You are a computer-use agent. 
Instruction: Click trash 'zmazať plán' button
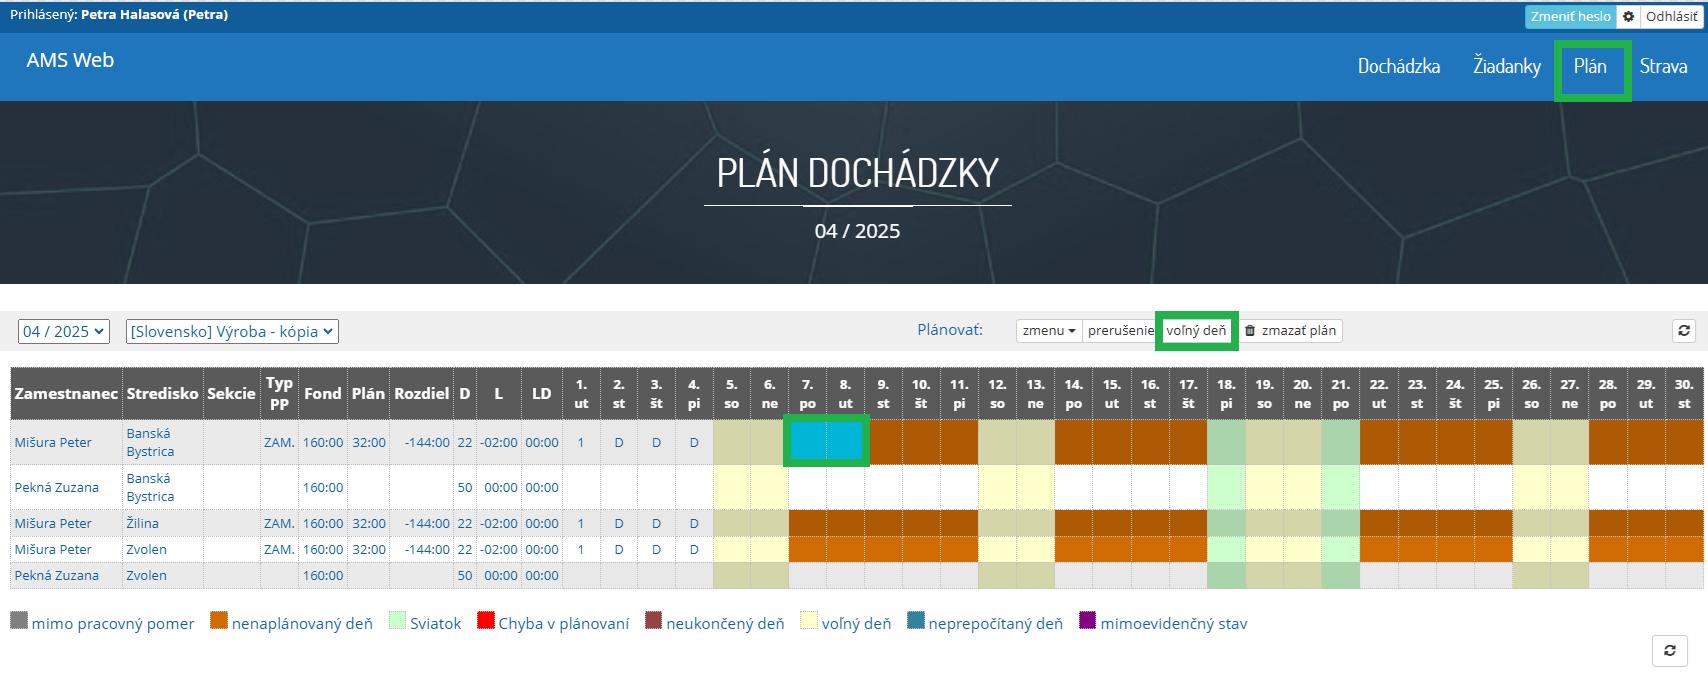1291,331
